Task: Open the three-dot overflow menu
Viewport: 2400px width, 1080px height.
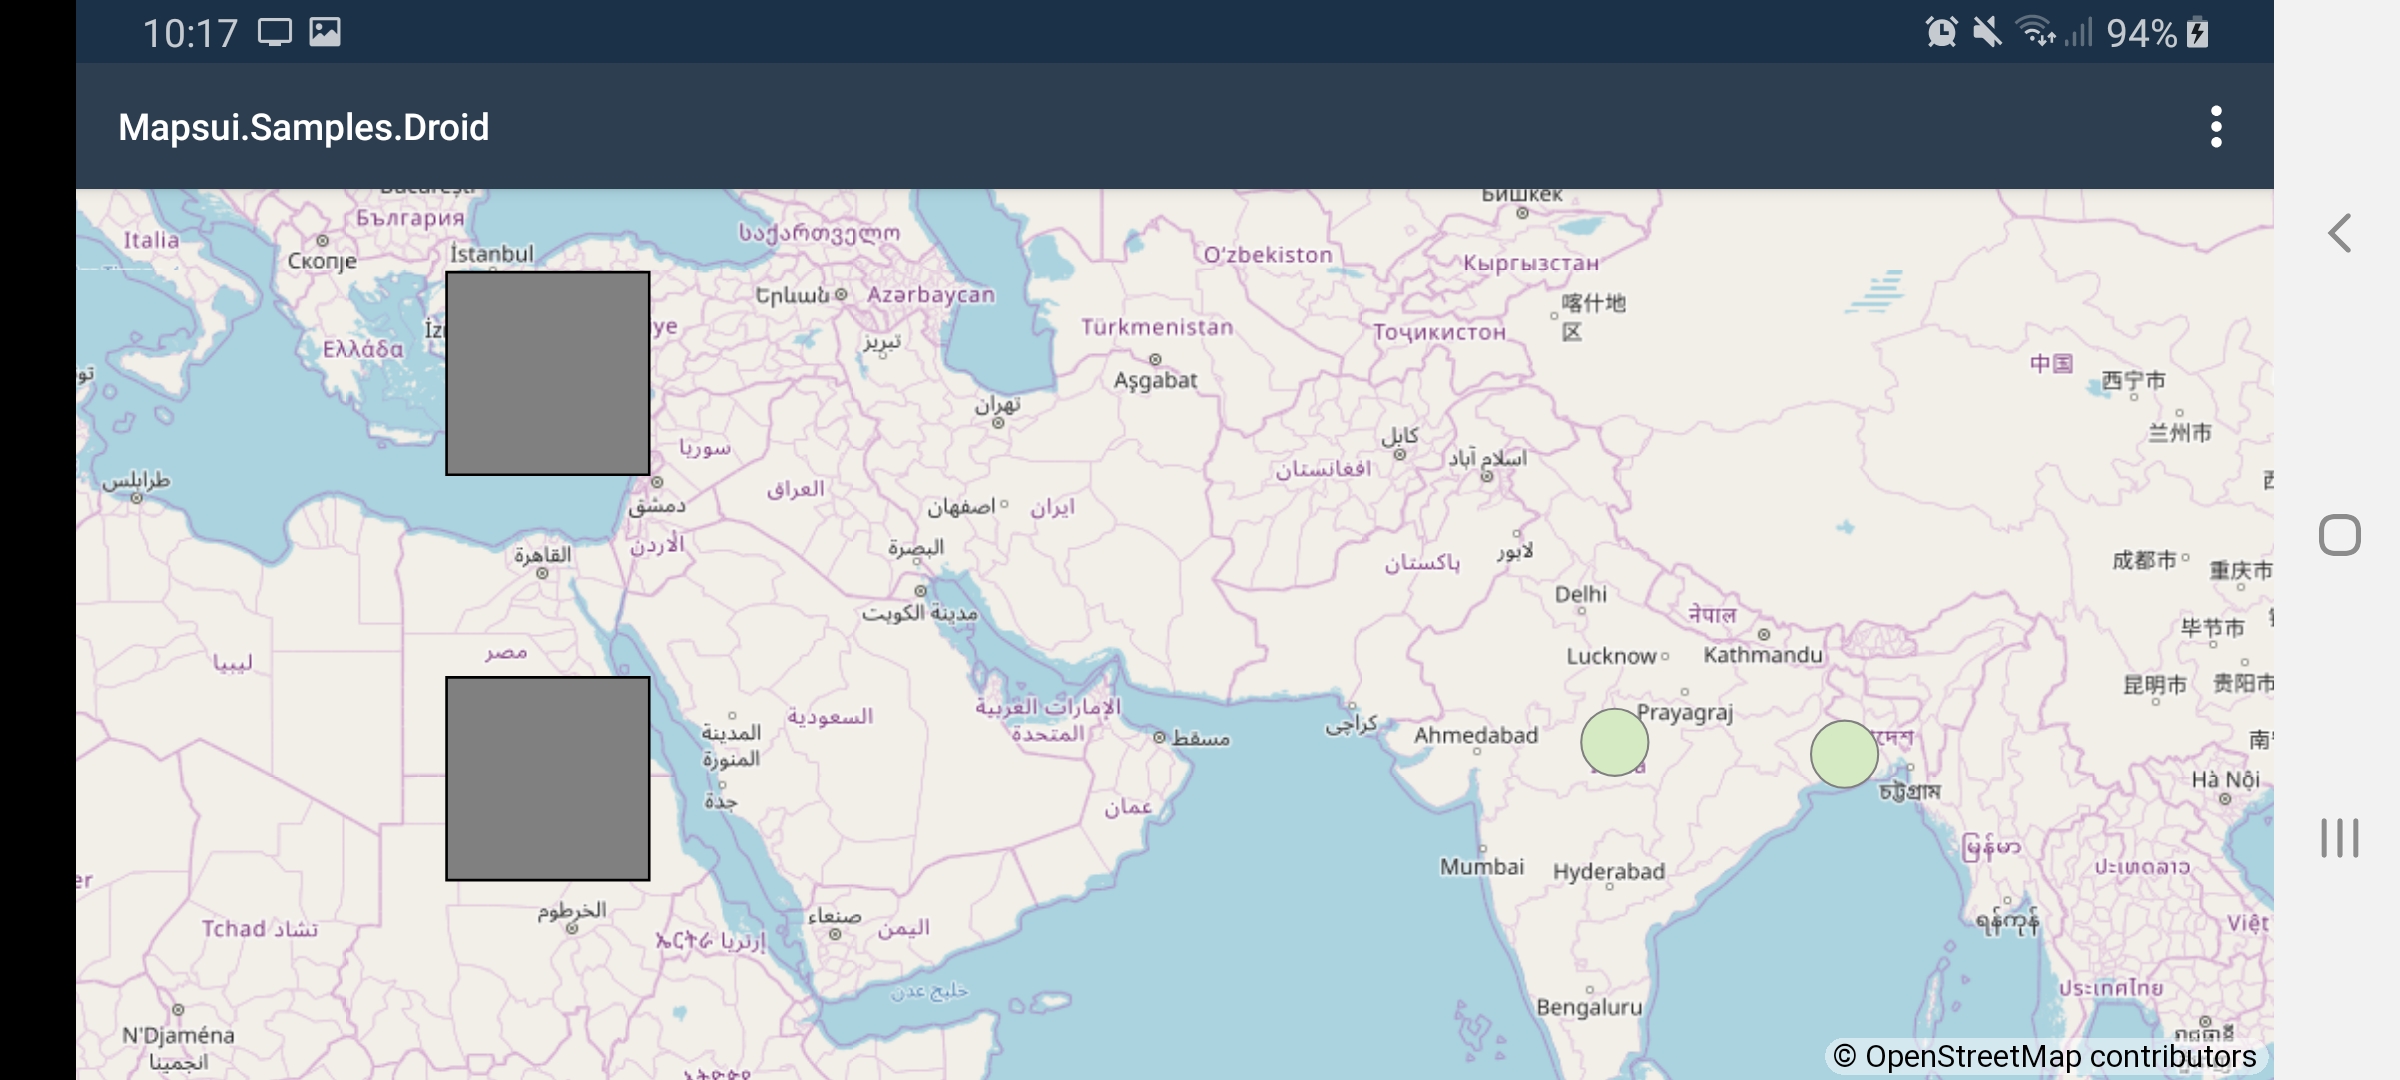Action: [x=2216, y=127]
